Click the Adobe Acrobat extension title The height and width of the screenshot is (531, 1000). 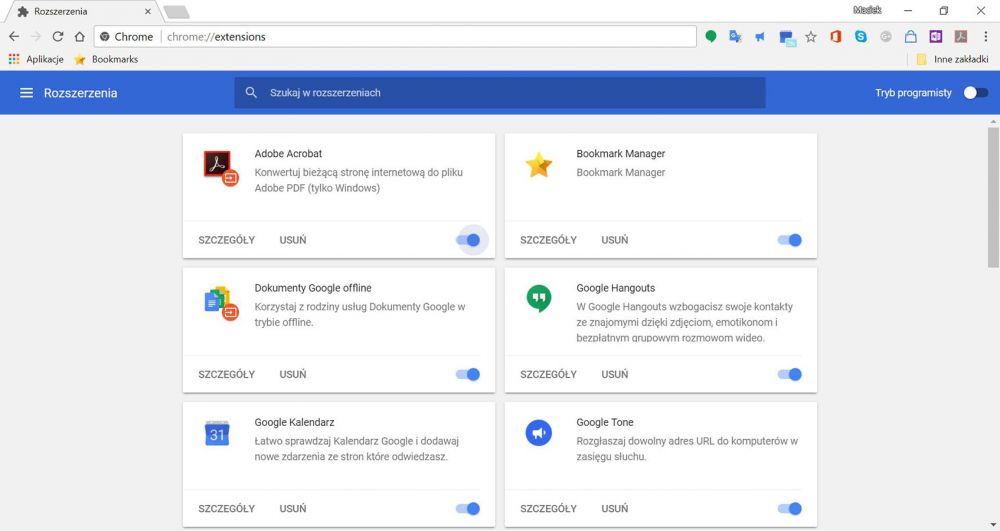(288, 154)
